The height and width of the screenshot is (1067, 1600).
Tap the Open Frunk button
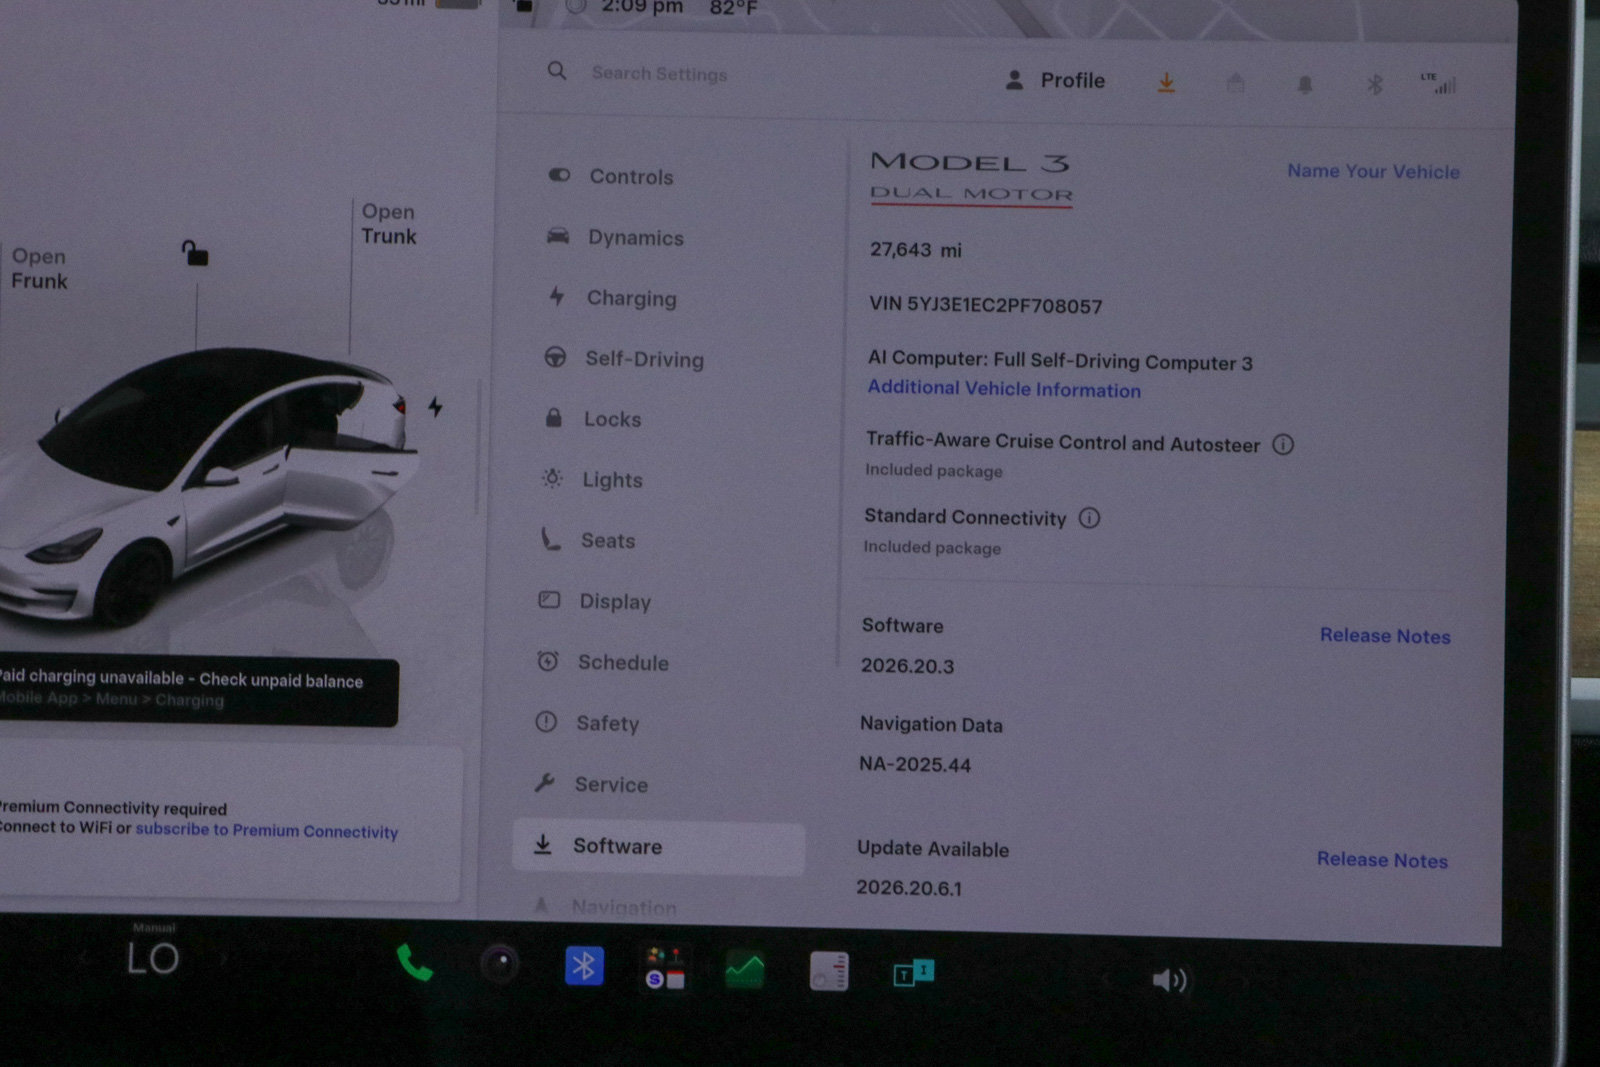coord(39,269)
